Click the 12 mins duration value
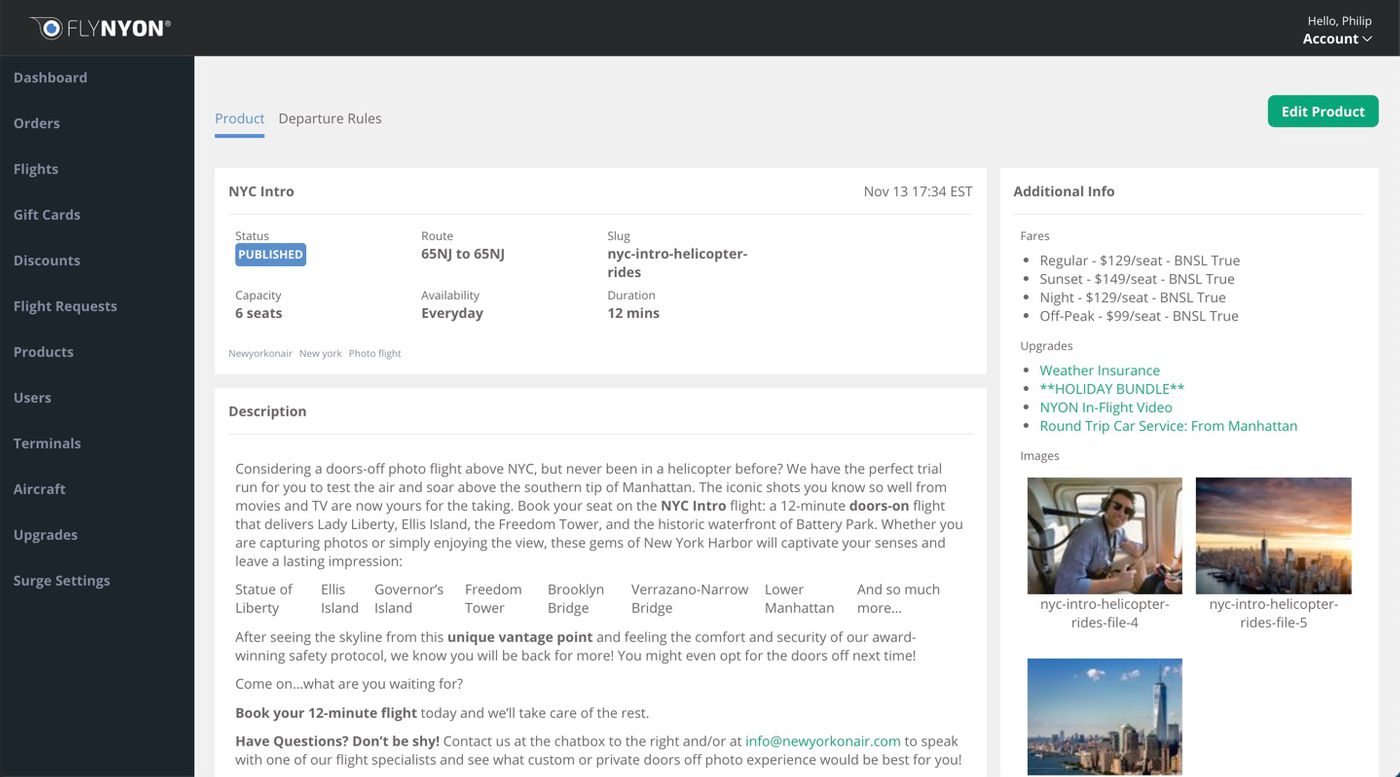The height and width of the screenshot is (777, 1400). 633,313
